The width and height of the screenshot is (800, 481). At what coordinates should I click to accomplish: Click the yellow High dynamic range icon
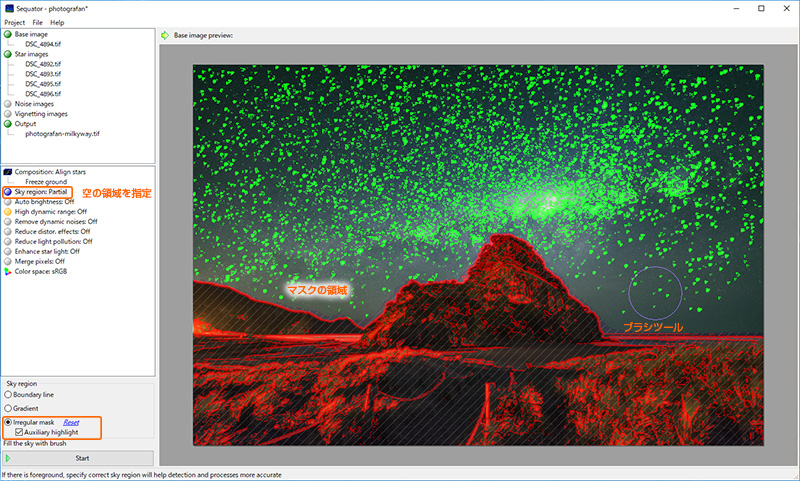pos(8,212)
